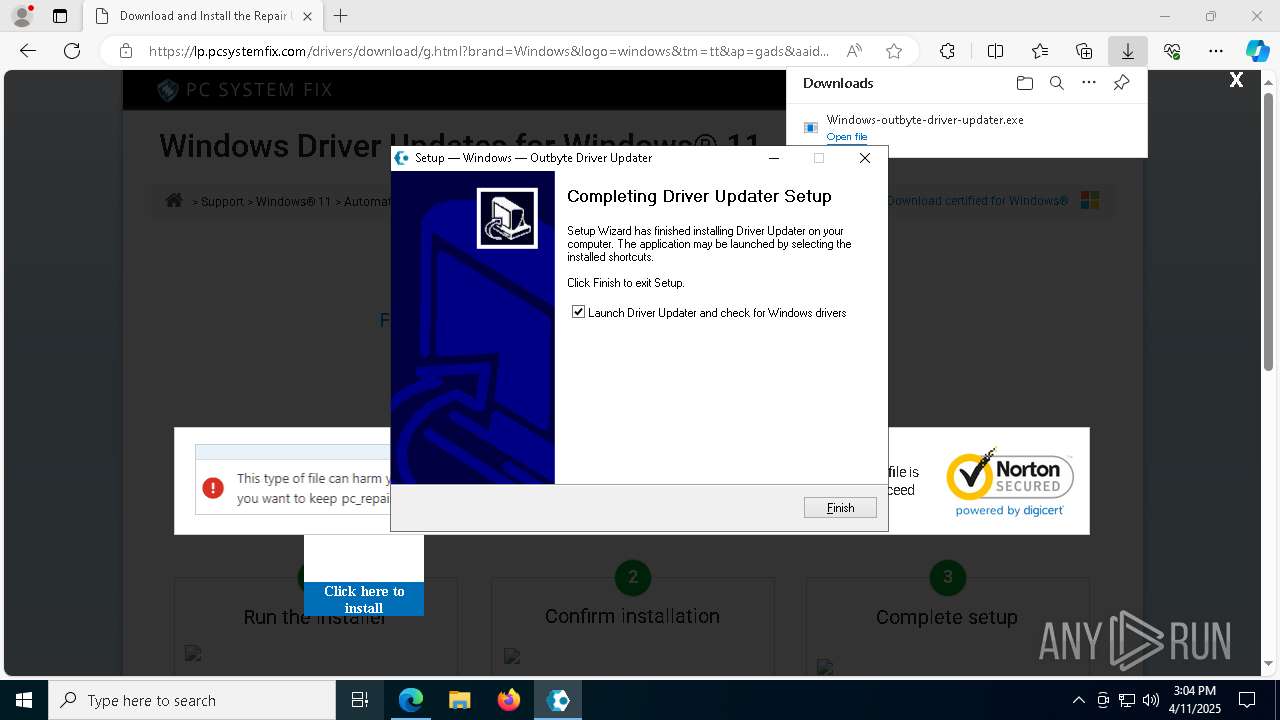Viewport: 1280px width, 720px height.
Task: Open Extensions puzzle icon
Action: tap(947, 51)
